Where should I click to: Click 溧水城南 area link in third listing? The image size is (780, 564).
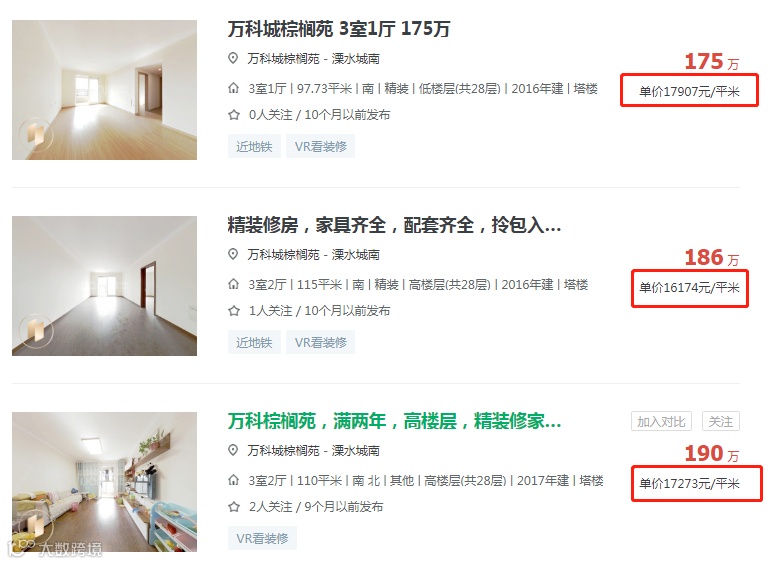[x=356, y=451]
